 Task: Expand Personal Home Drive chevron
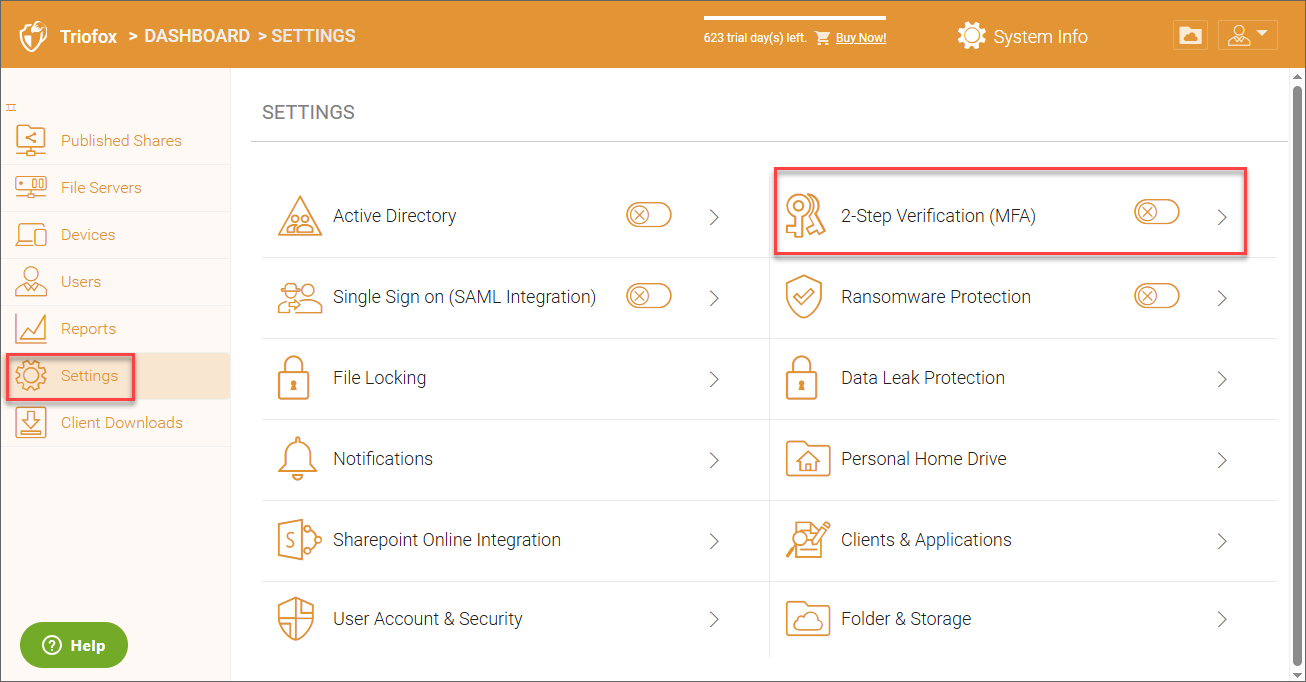(1222, 460)
